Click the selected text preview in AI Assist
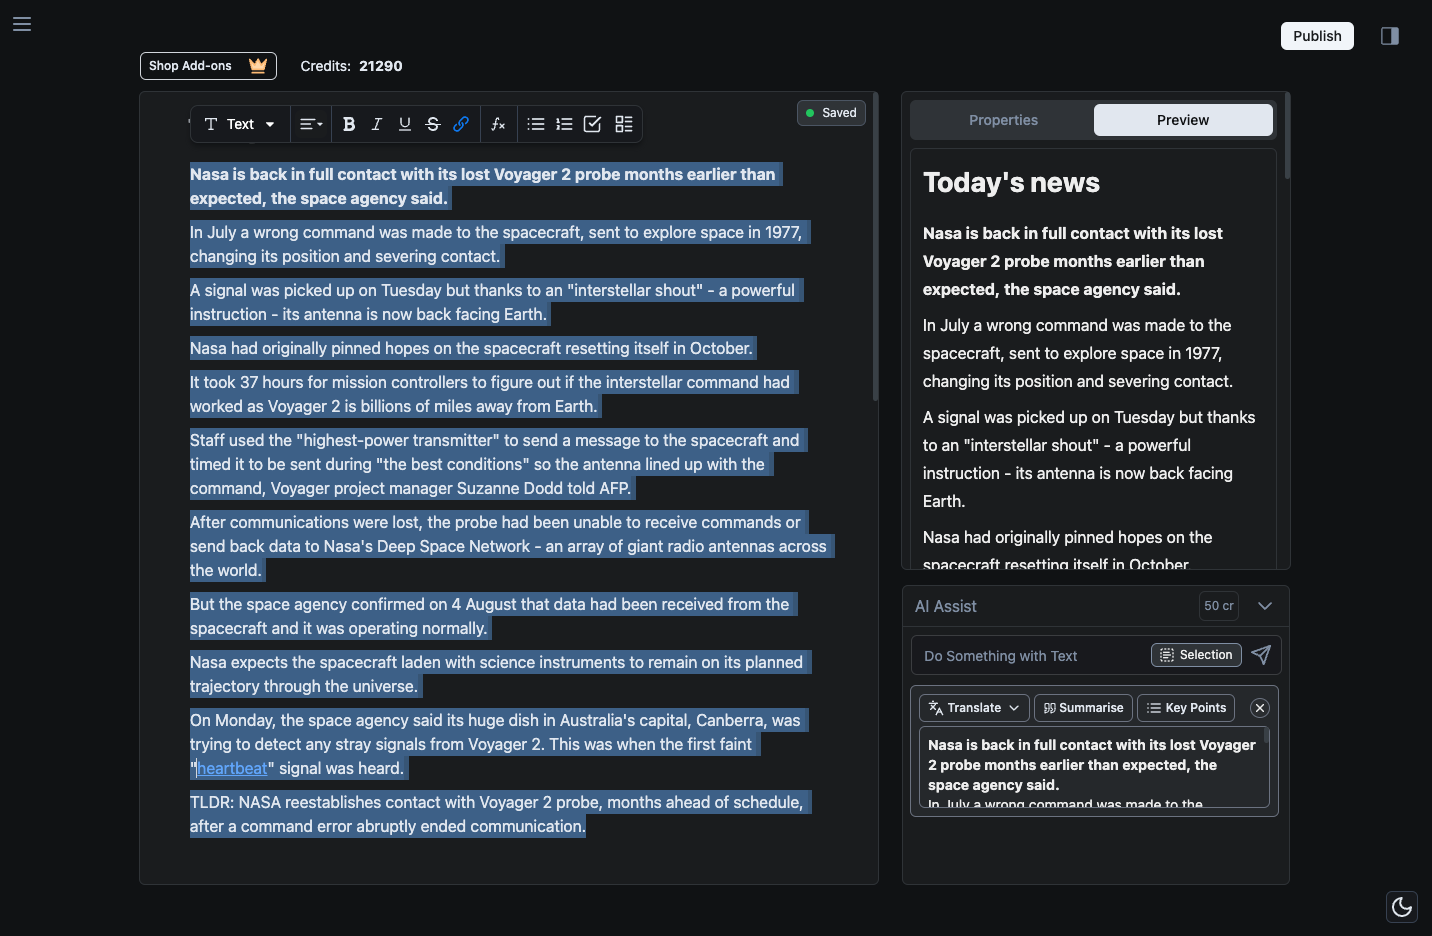 click(x=1094, y=767)
